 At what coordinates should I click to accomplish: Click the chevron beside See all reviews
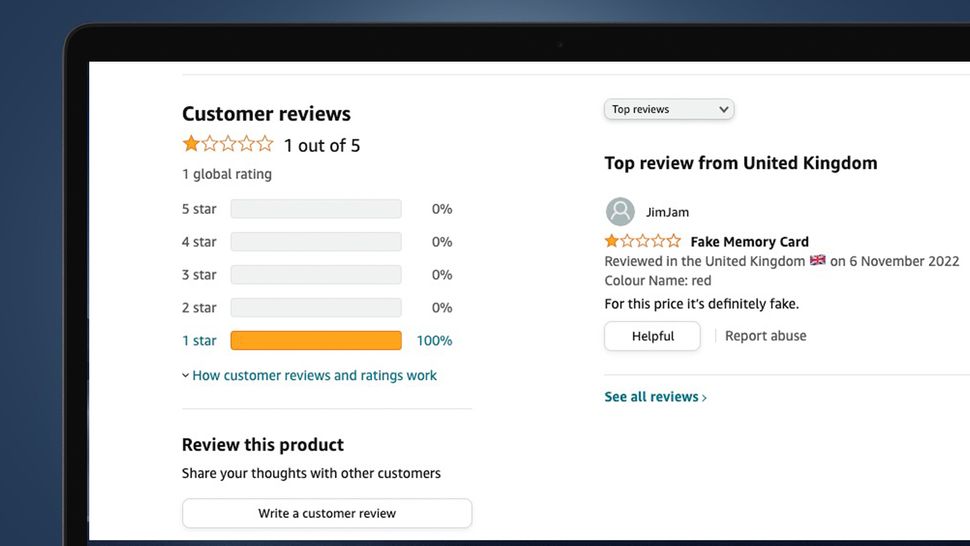[705, 398]
